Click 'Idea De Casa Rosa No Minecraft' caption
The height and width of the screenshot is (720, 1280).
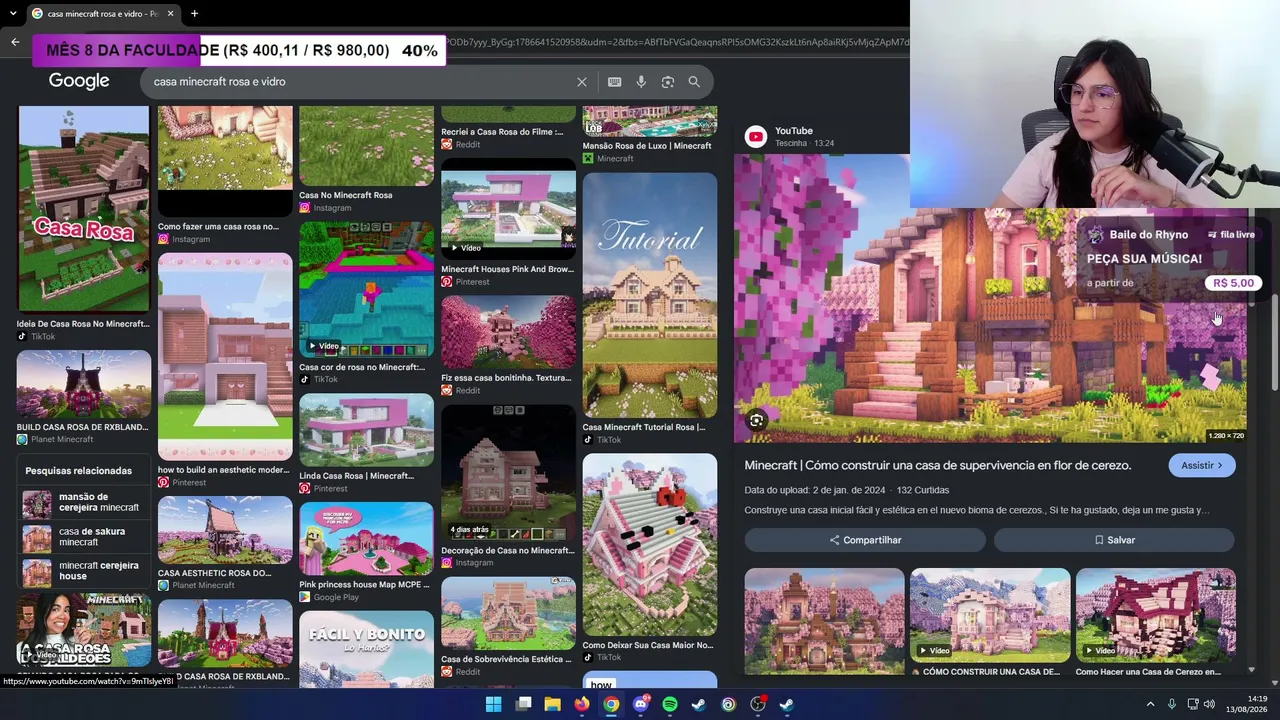[82, 324]
